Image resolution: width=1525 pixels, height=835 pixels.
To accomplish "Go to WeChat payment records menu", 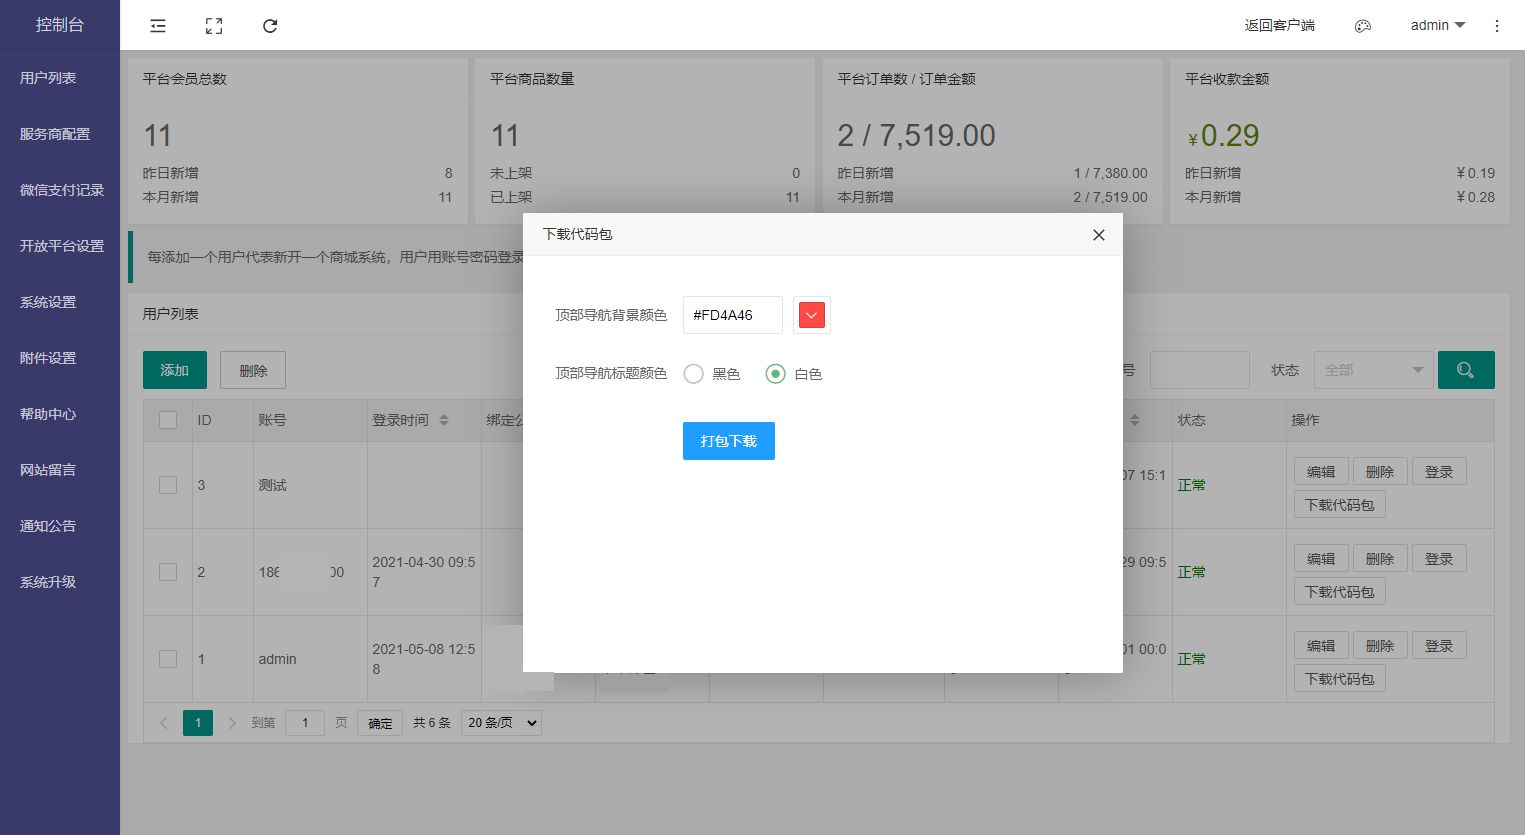I will 61,190.
